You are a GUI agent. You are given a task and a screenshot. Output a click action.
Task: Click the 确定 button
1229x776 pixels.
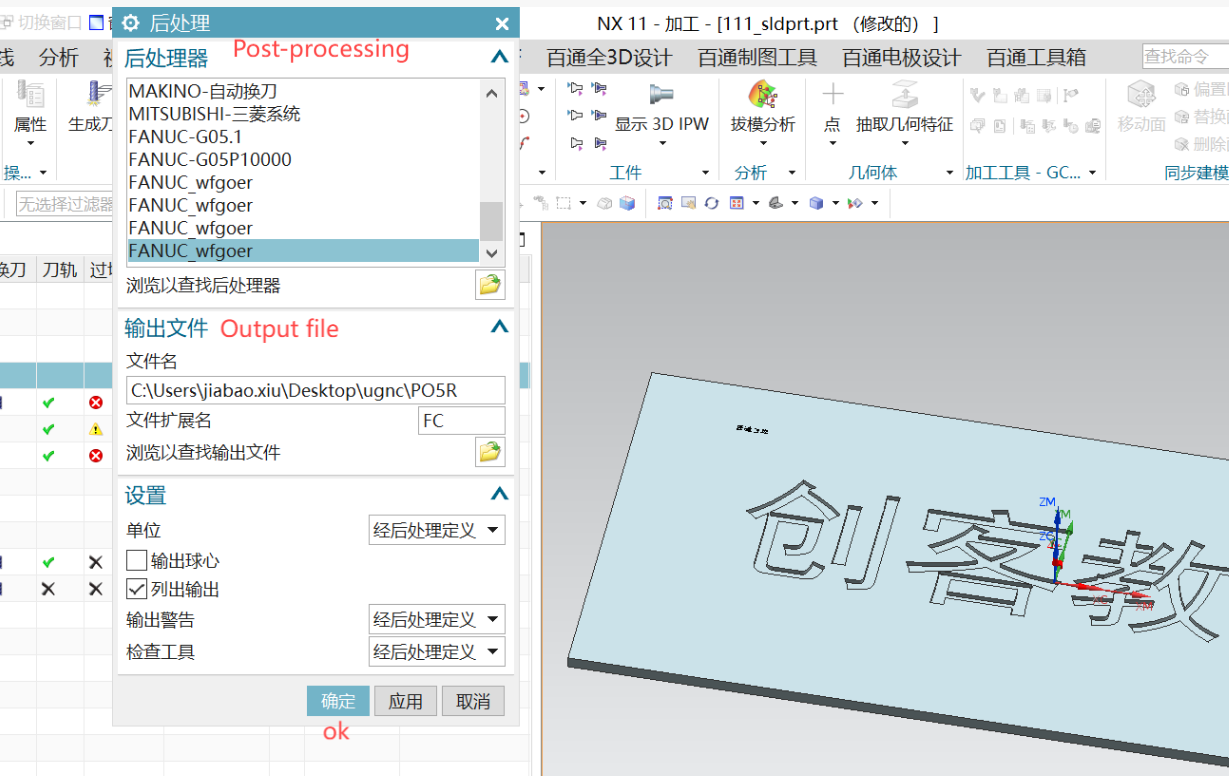338,701
